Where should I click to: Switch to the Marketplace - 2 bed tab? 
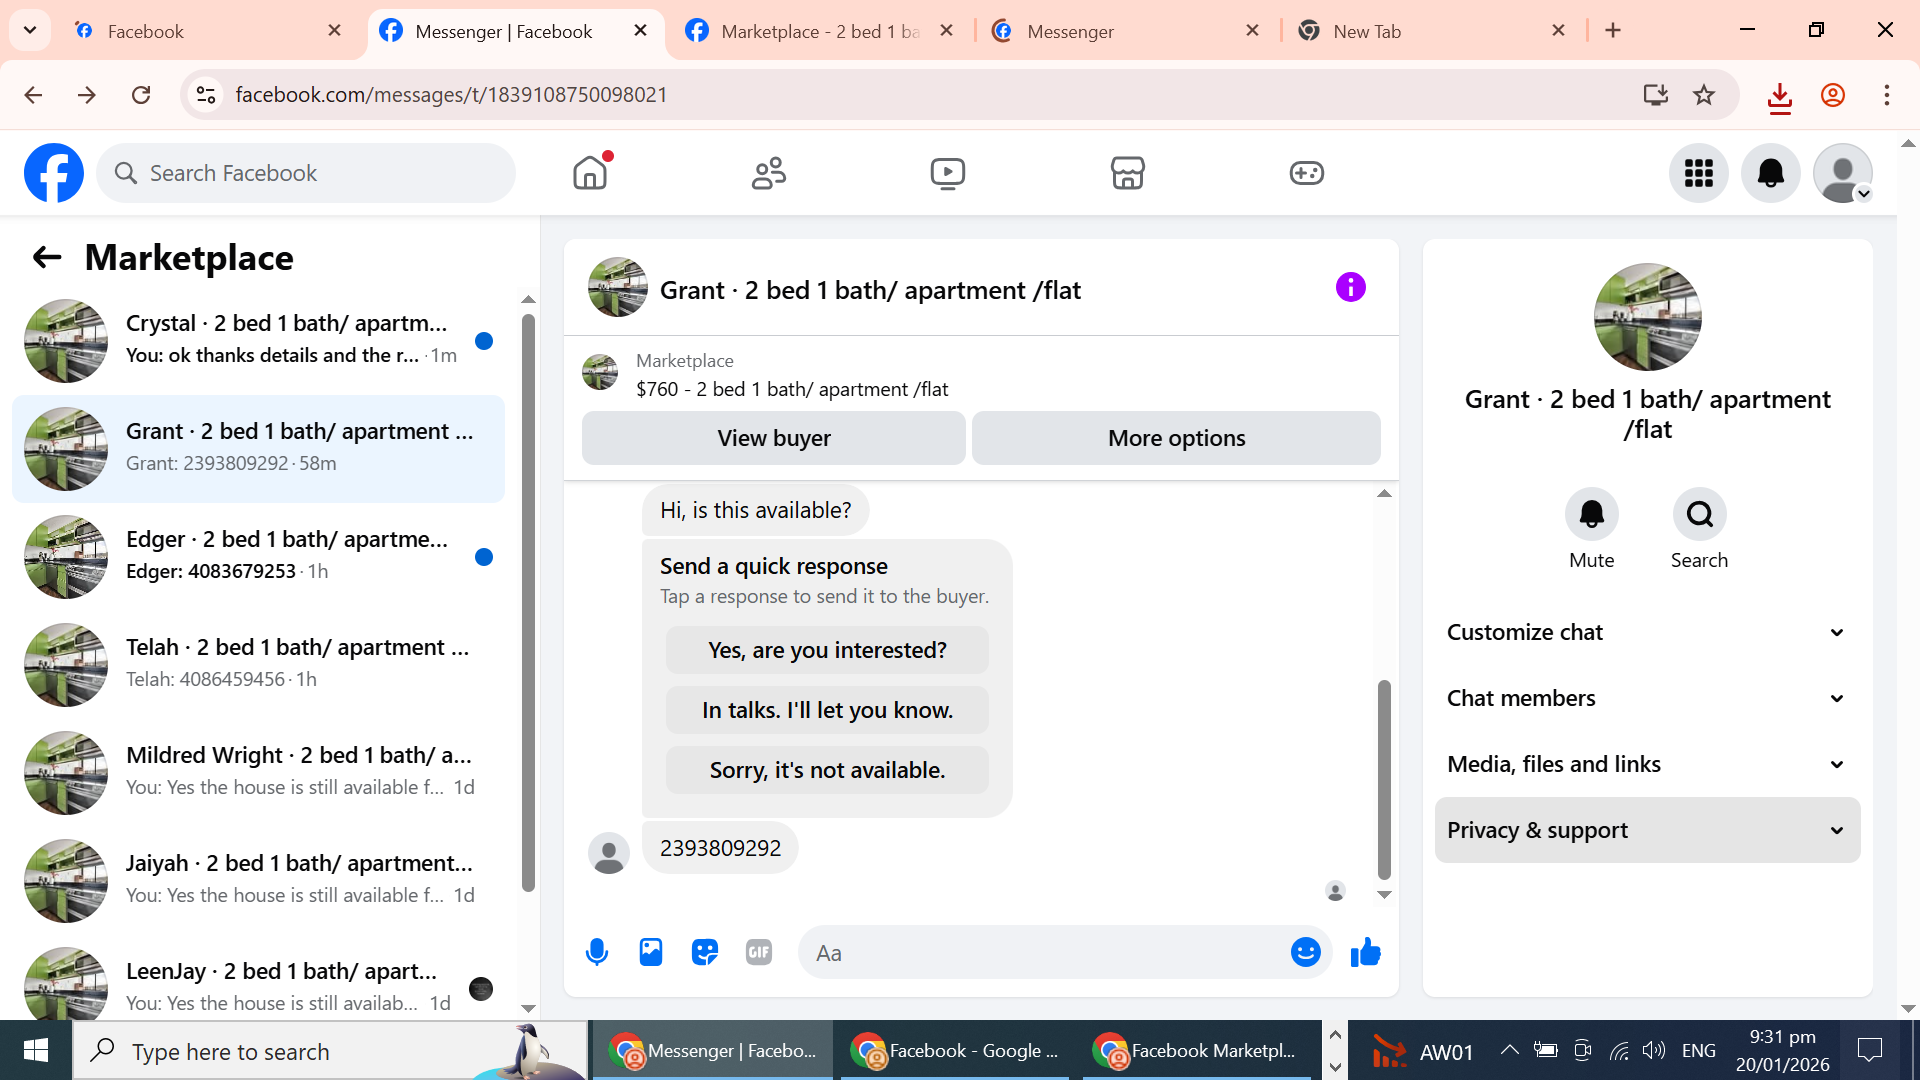[x=819, y=31]
